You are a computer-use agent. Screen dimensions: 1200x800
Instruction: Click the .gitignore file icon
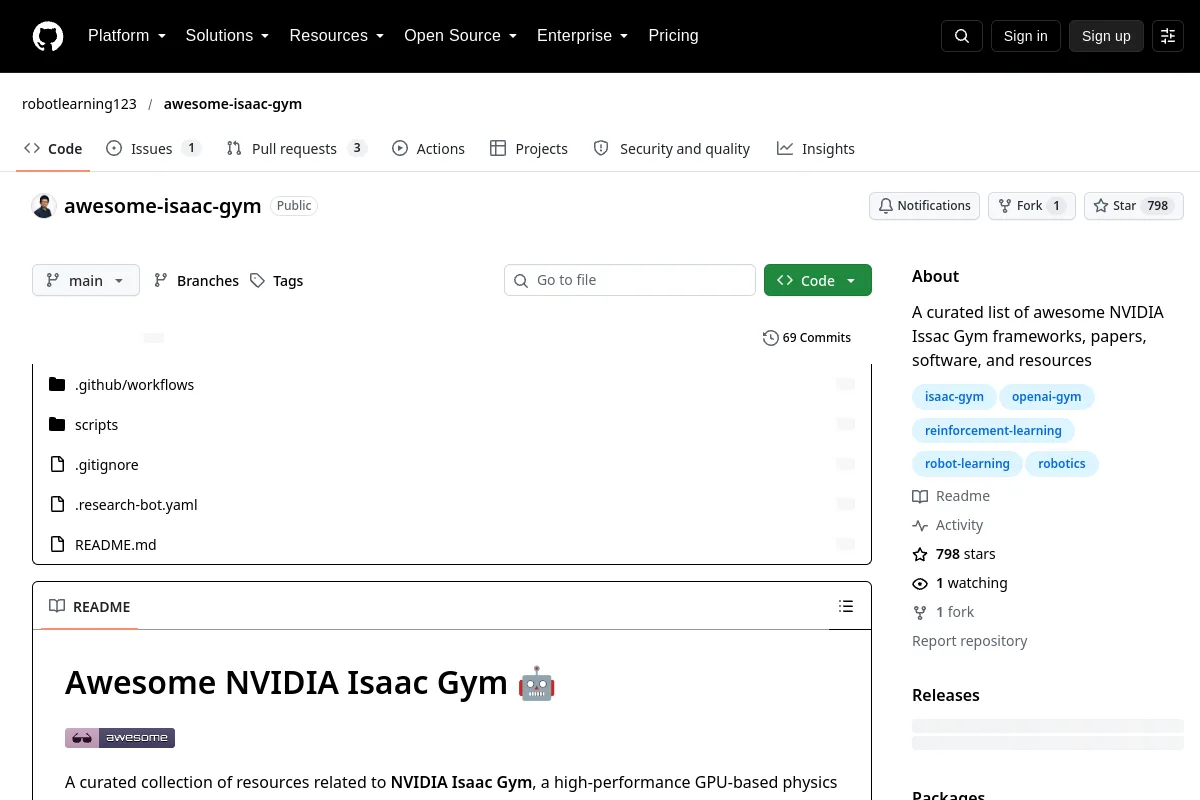(x=57, y=465)
